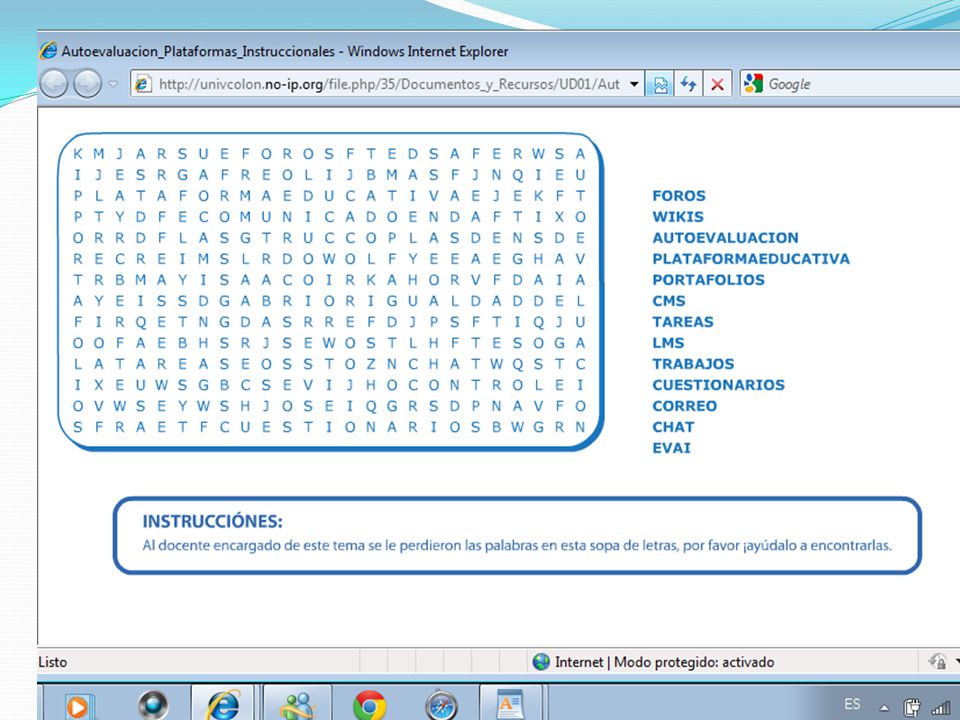Click the Google search provider icon
Viewport: 960px width, 720px height.
(x=753, y=83)
